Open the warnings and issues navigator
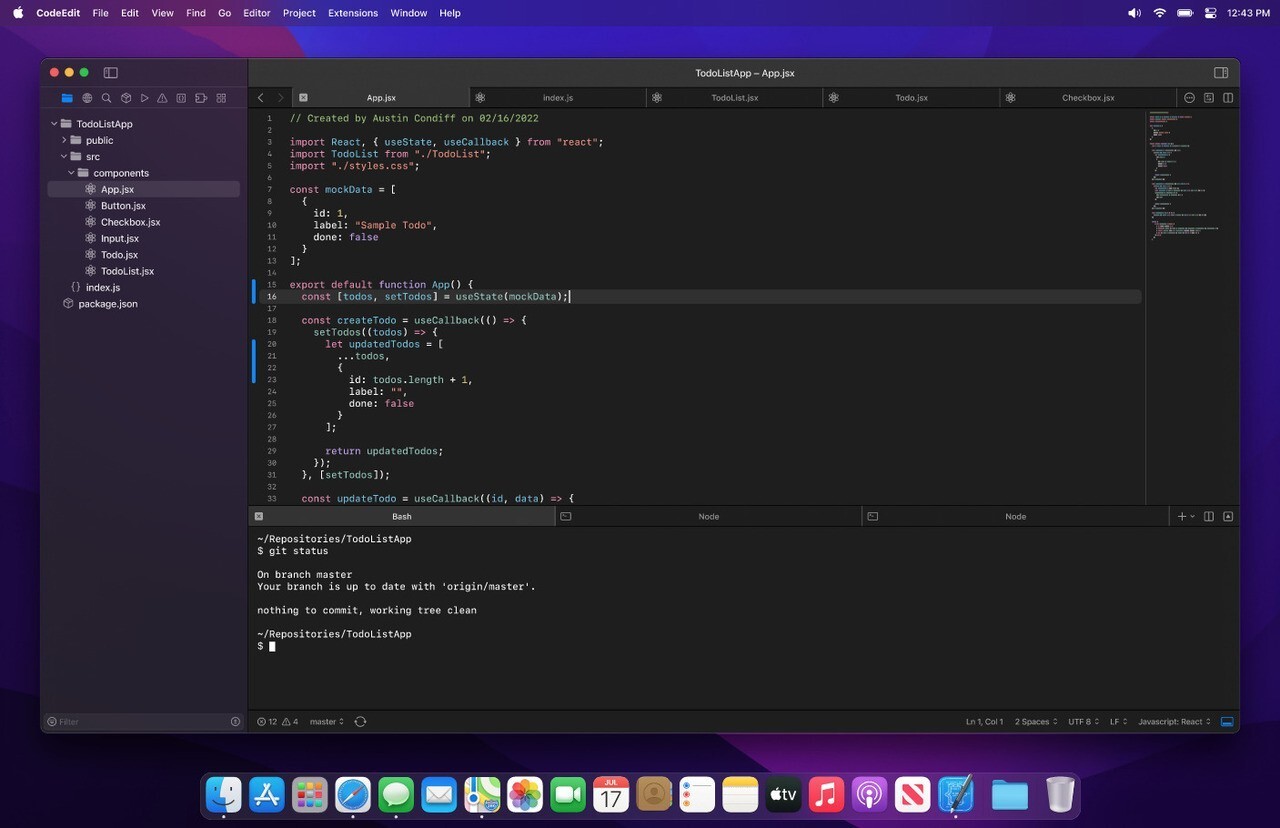 point(164,98)
